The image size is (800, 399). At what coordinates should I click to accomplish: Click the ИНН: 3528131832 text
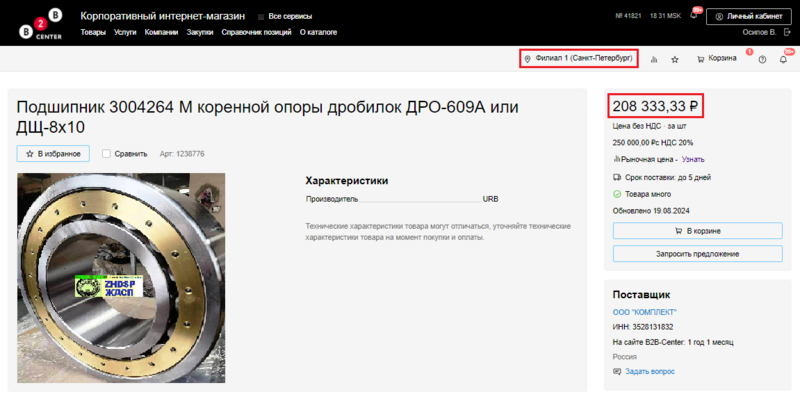[x=643, y=327]
